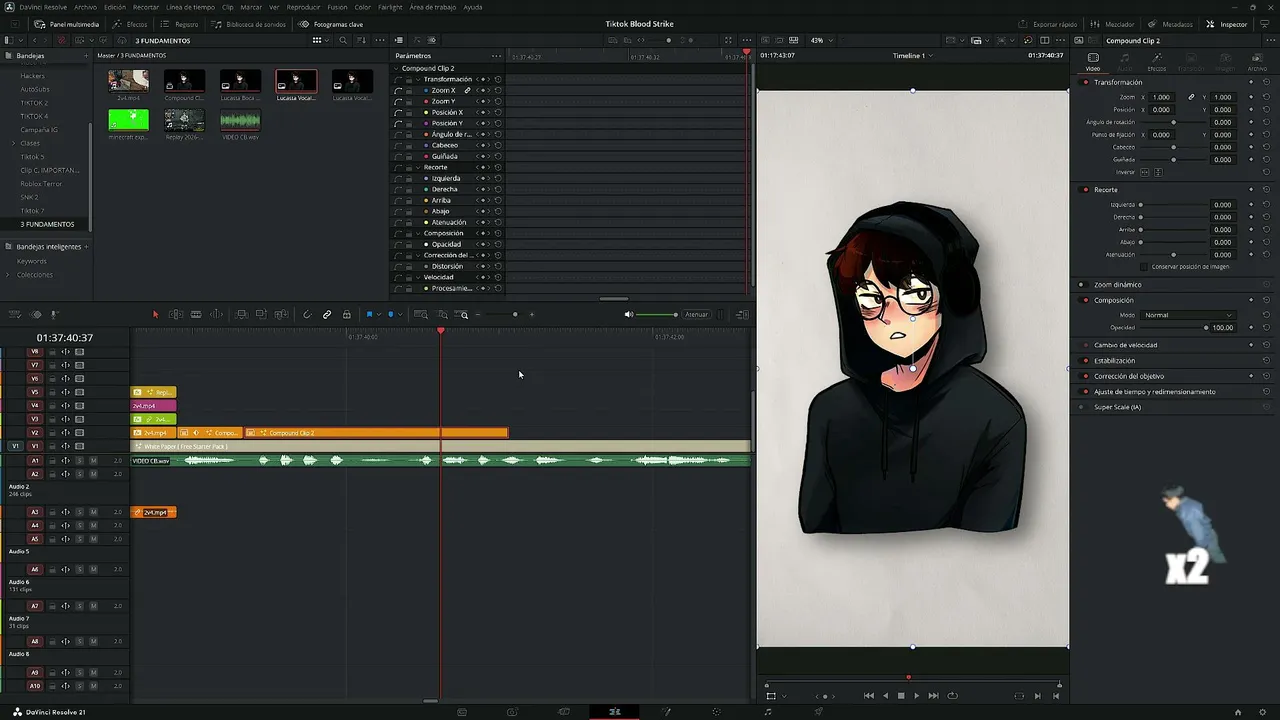Add keyframe for Zoom in Inspector

[1251, 97]
